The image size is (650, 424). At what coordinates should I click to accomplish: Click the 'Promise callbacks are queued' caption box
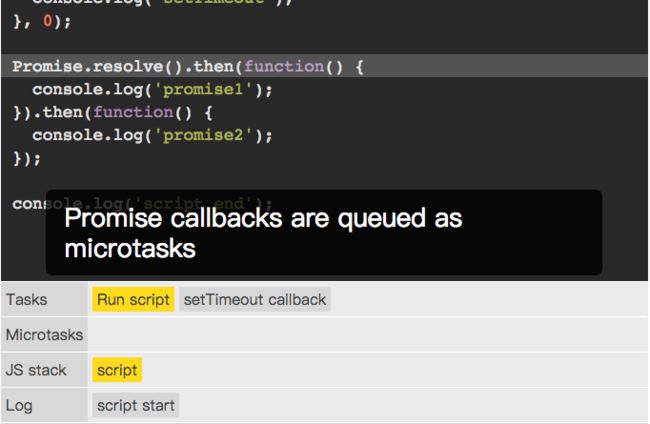click(x=324, y=233)
